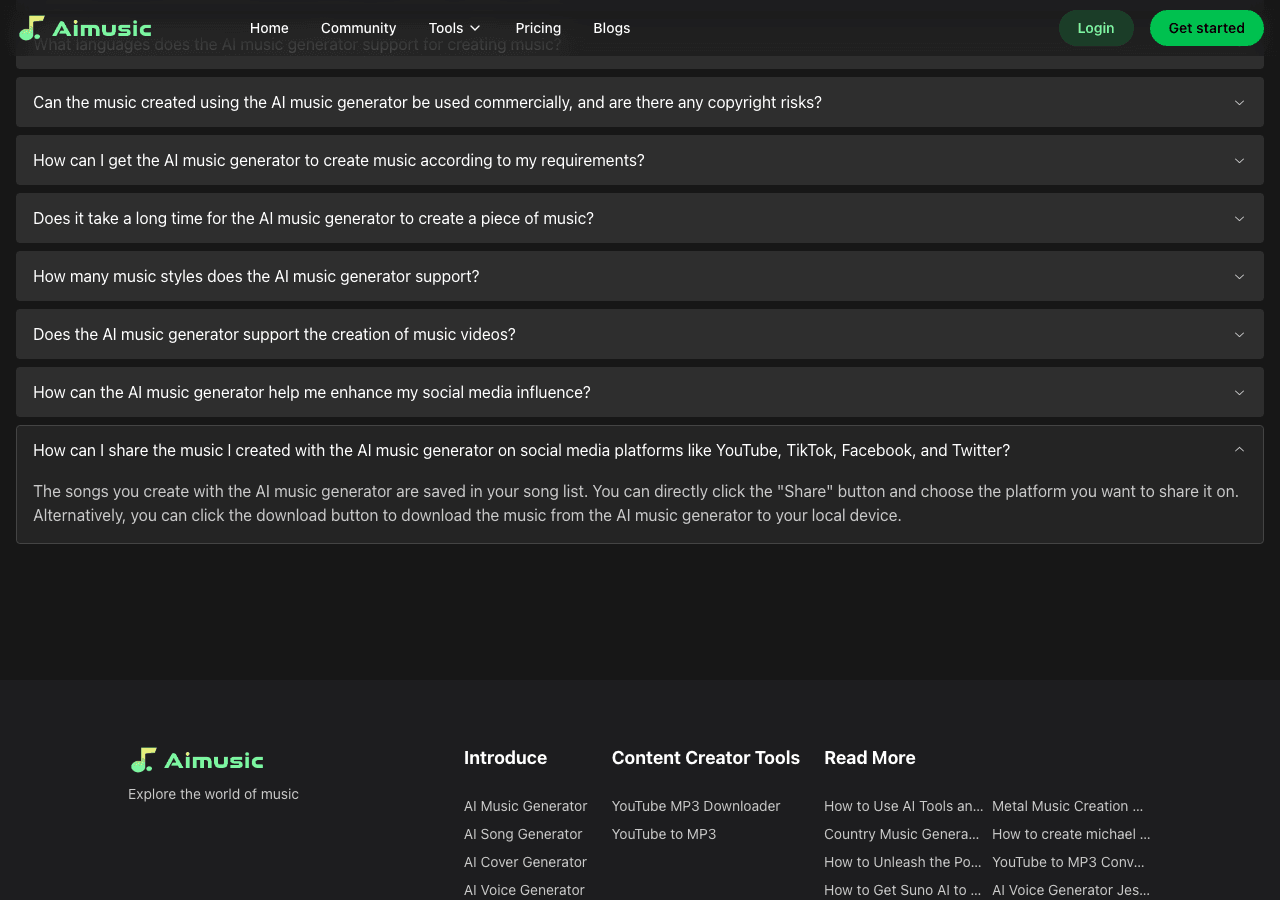Click the Aimusic logo in the header
1280x900 pixels.
(85, 28)
